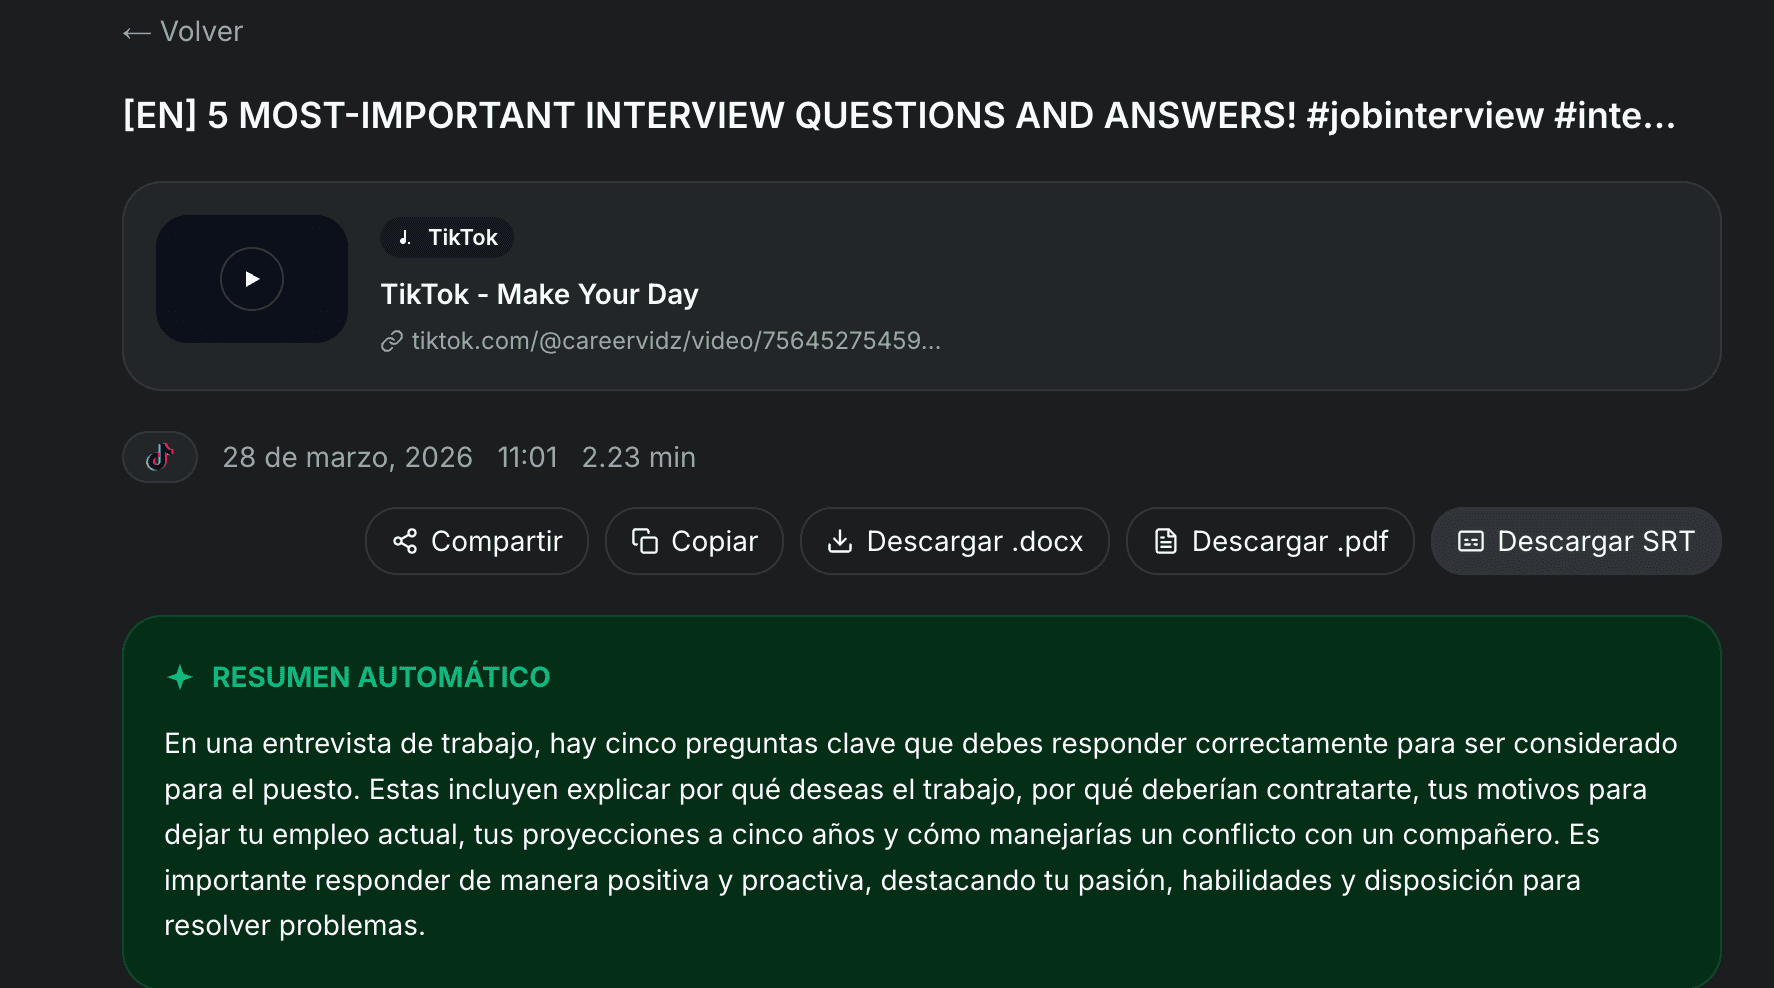Image resolution: width=1774 pixels, height=988 pixels.
Task: Click the music note icon in TikTok badge
Action: click(405, 238)
